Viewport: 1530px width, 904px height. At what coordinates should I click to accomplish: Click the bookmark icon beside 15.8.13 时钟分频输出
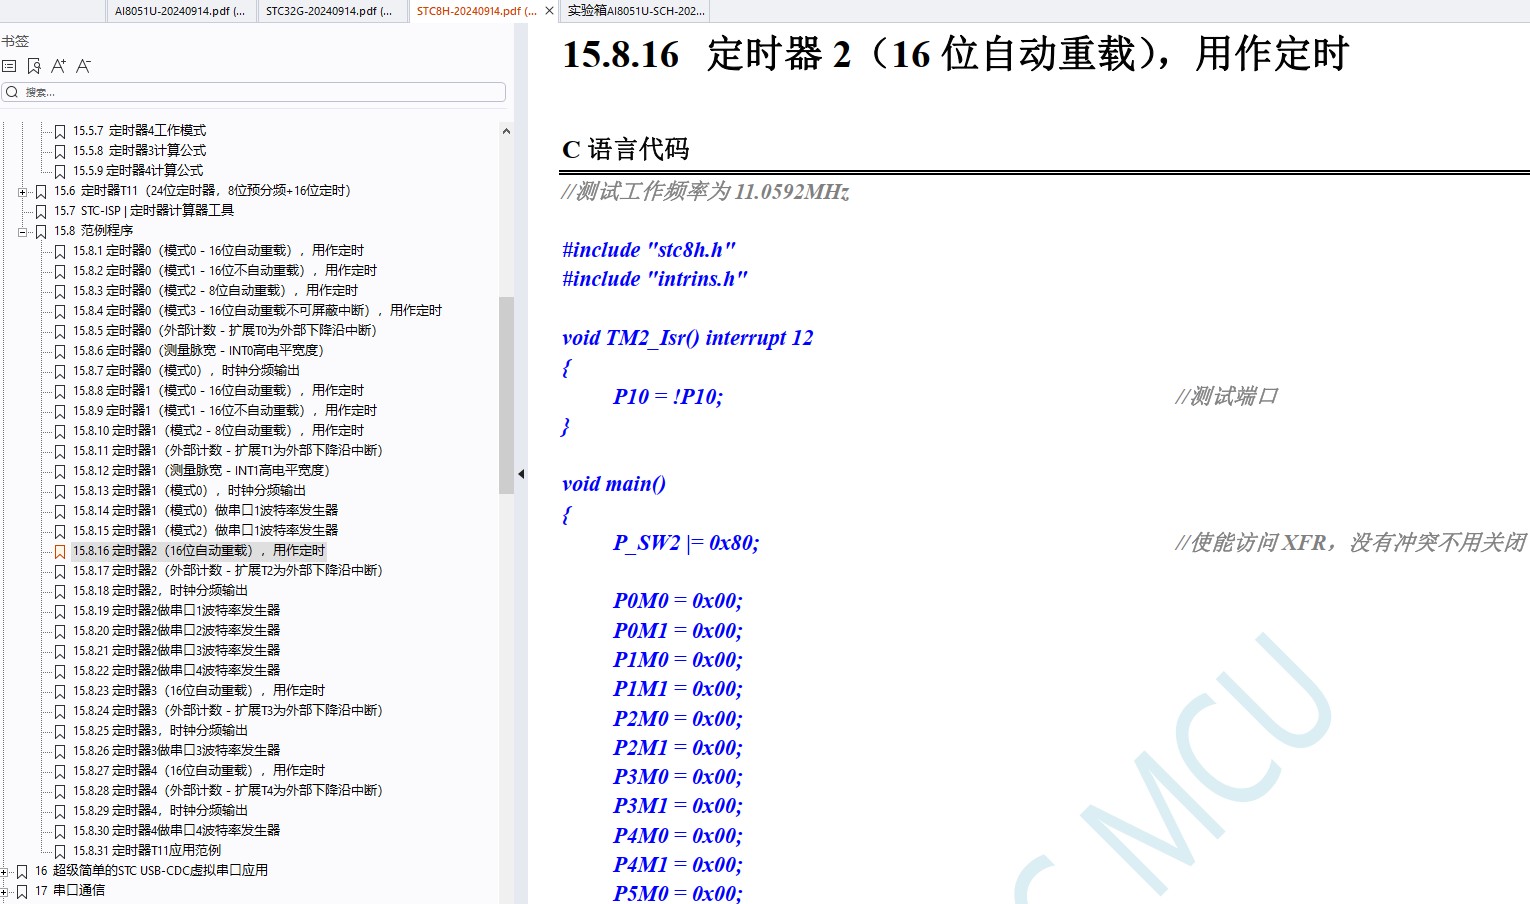point(60,491)
